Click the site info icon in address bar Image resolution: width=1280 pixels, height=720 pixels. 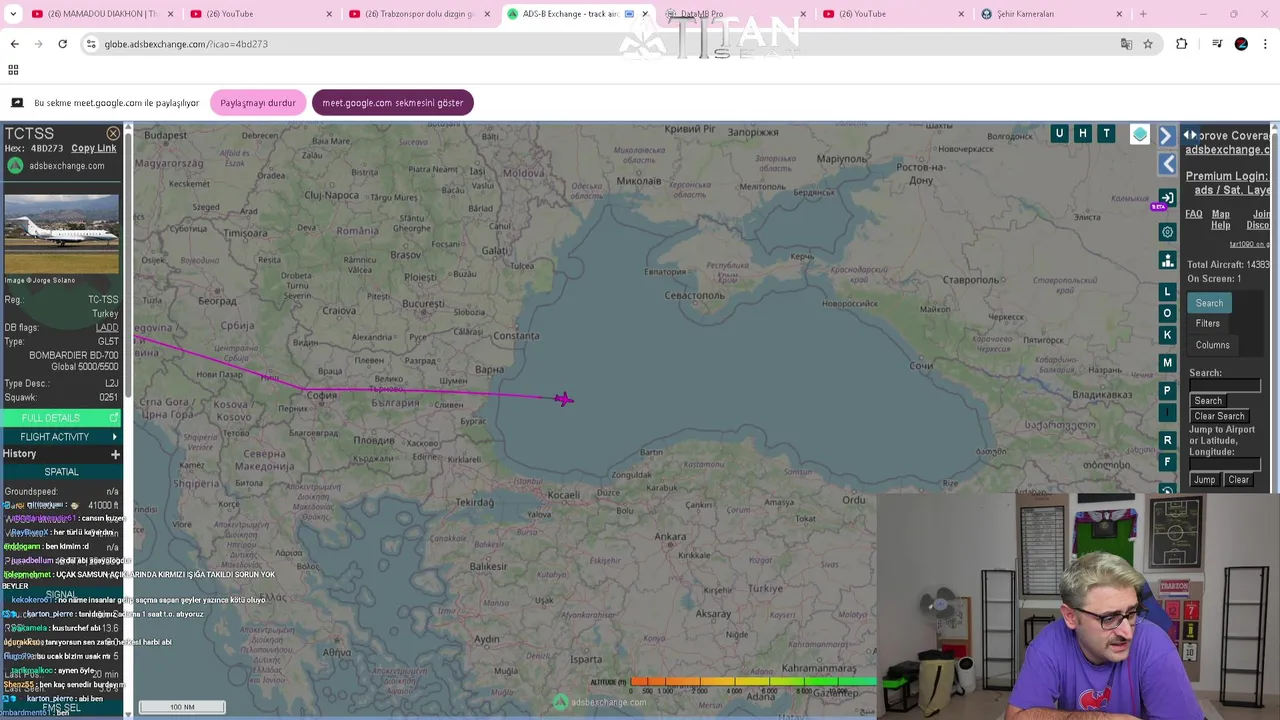click(x=91, y=44)
